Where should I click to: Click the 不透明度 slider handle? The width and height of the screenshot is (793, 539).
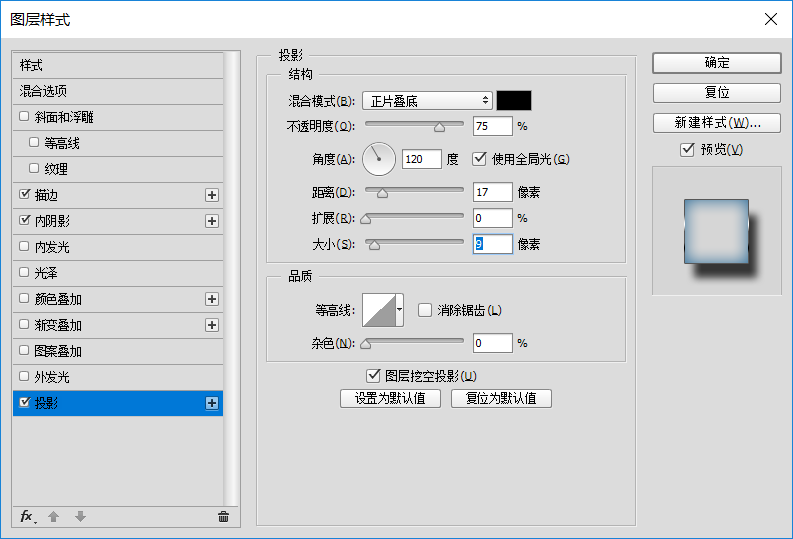coord(439,127)
